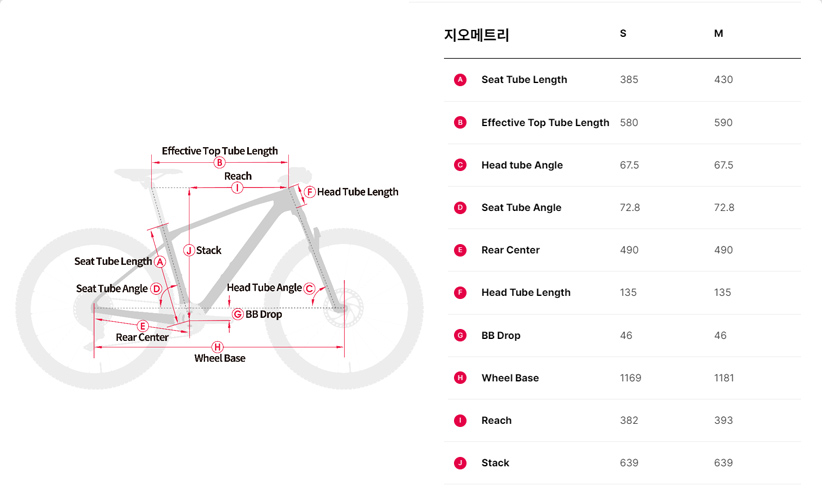The image size is (822, 492).
Task: Click the circled F marker on bike diagram
Action: tap(309, 192)
